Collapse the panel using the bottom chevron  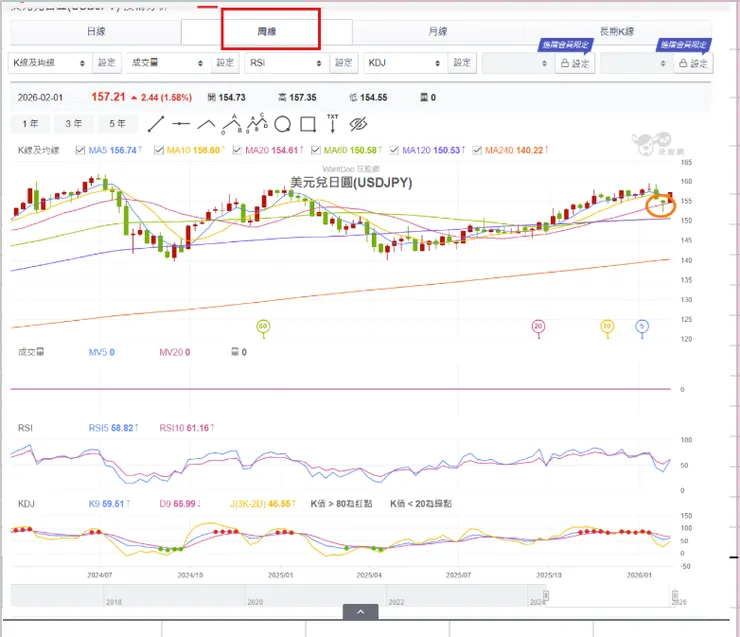[x=361, y=612]
